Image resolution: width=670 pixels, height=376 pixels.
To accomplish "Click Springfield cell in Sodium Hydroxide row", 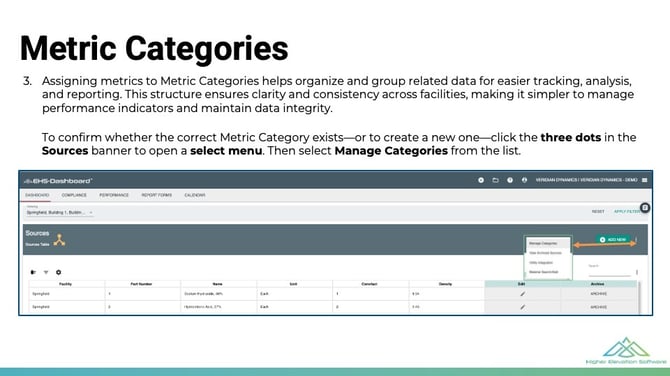I will click(67, 294).
